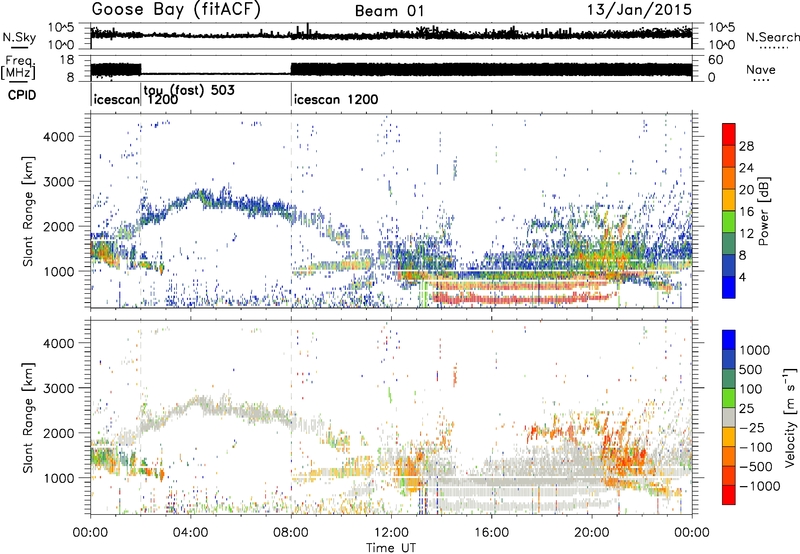The height and width of the screenshot is (554, 800).
Task: Click the '2000' range tick of velocity panel
Action: [59, 433]
